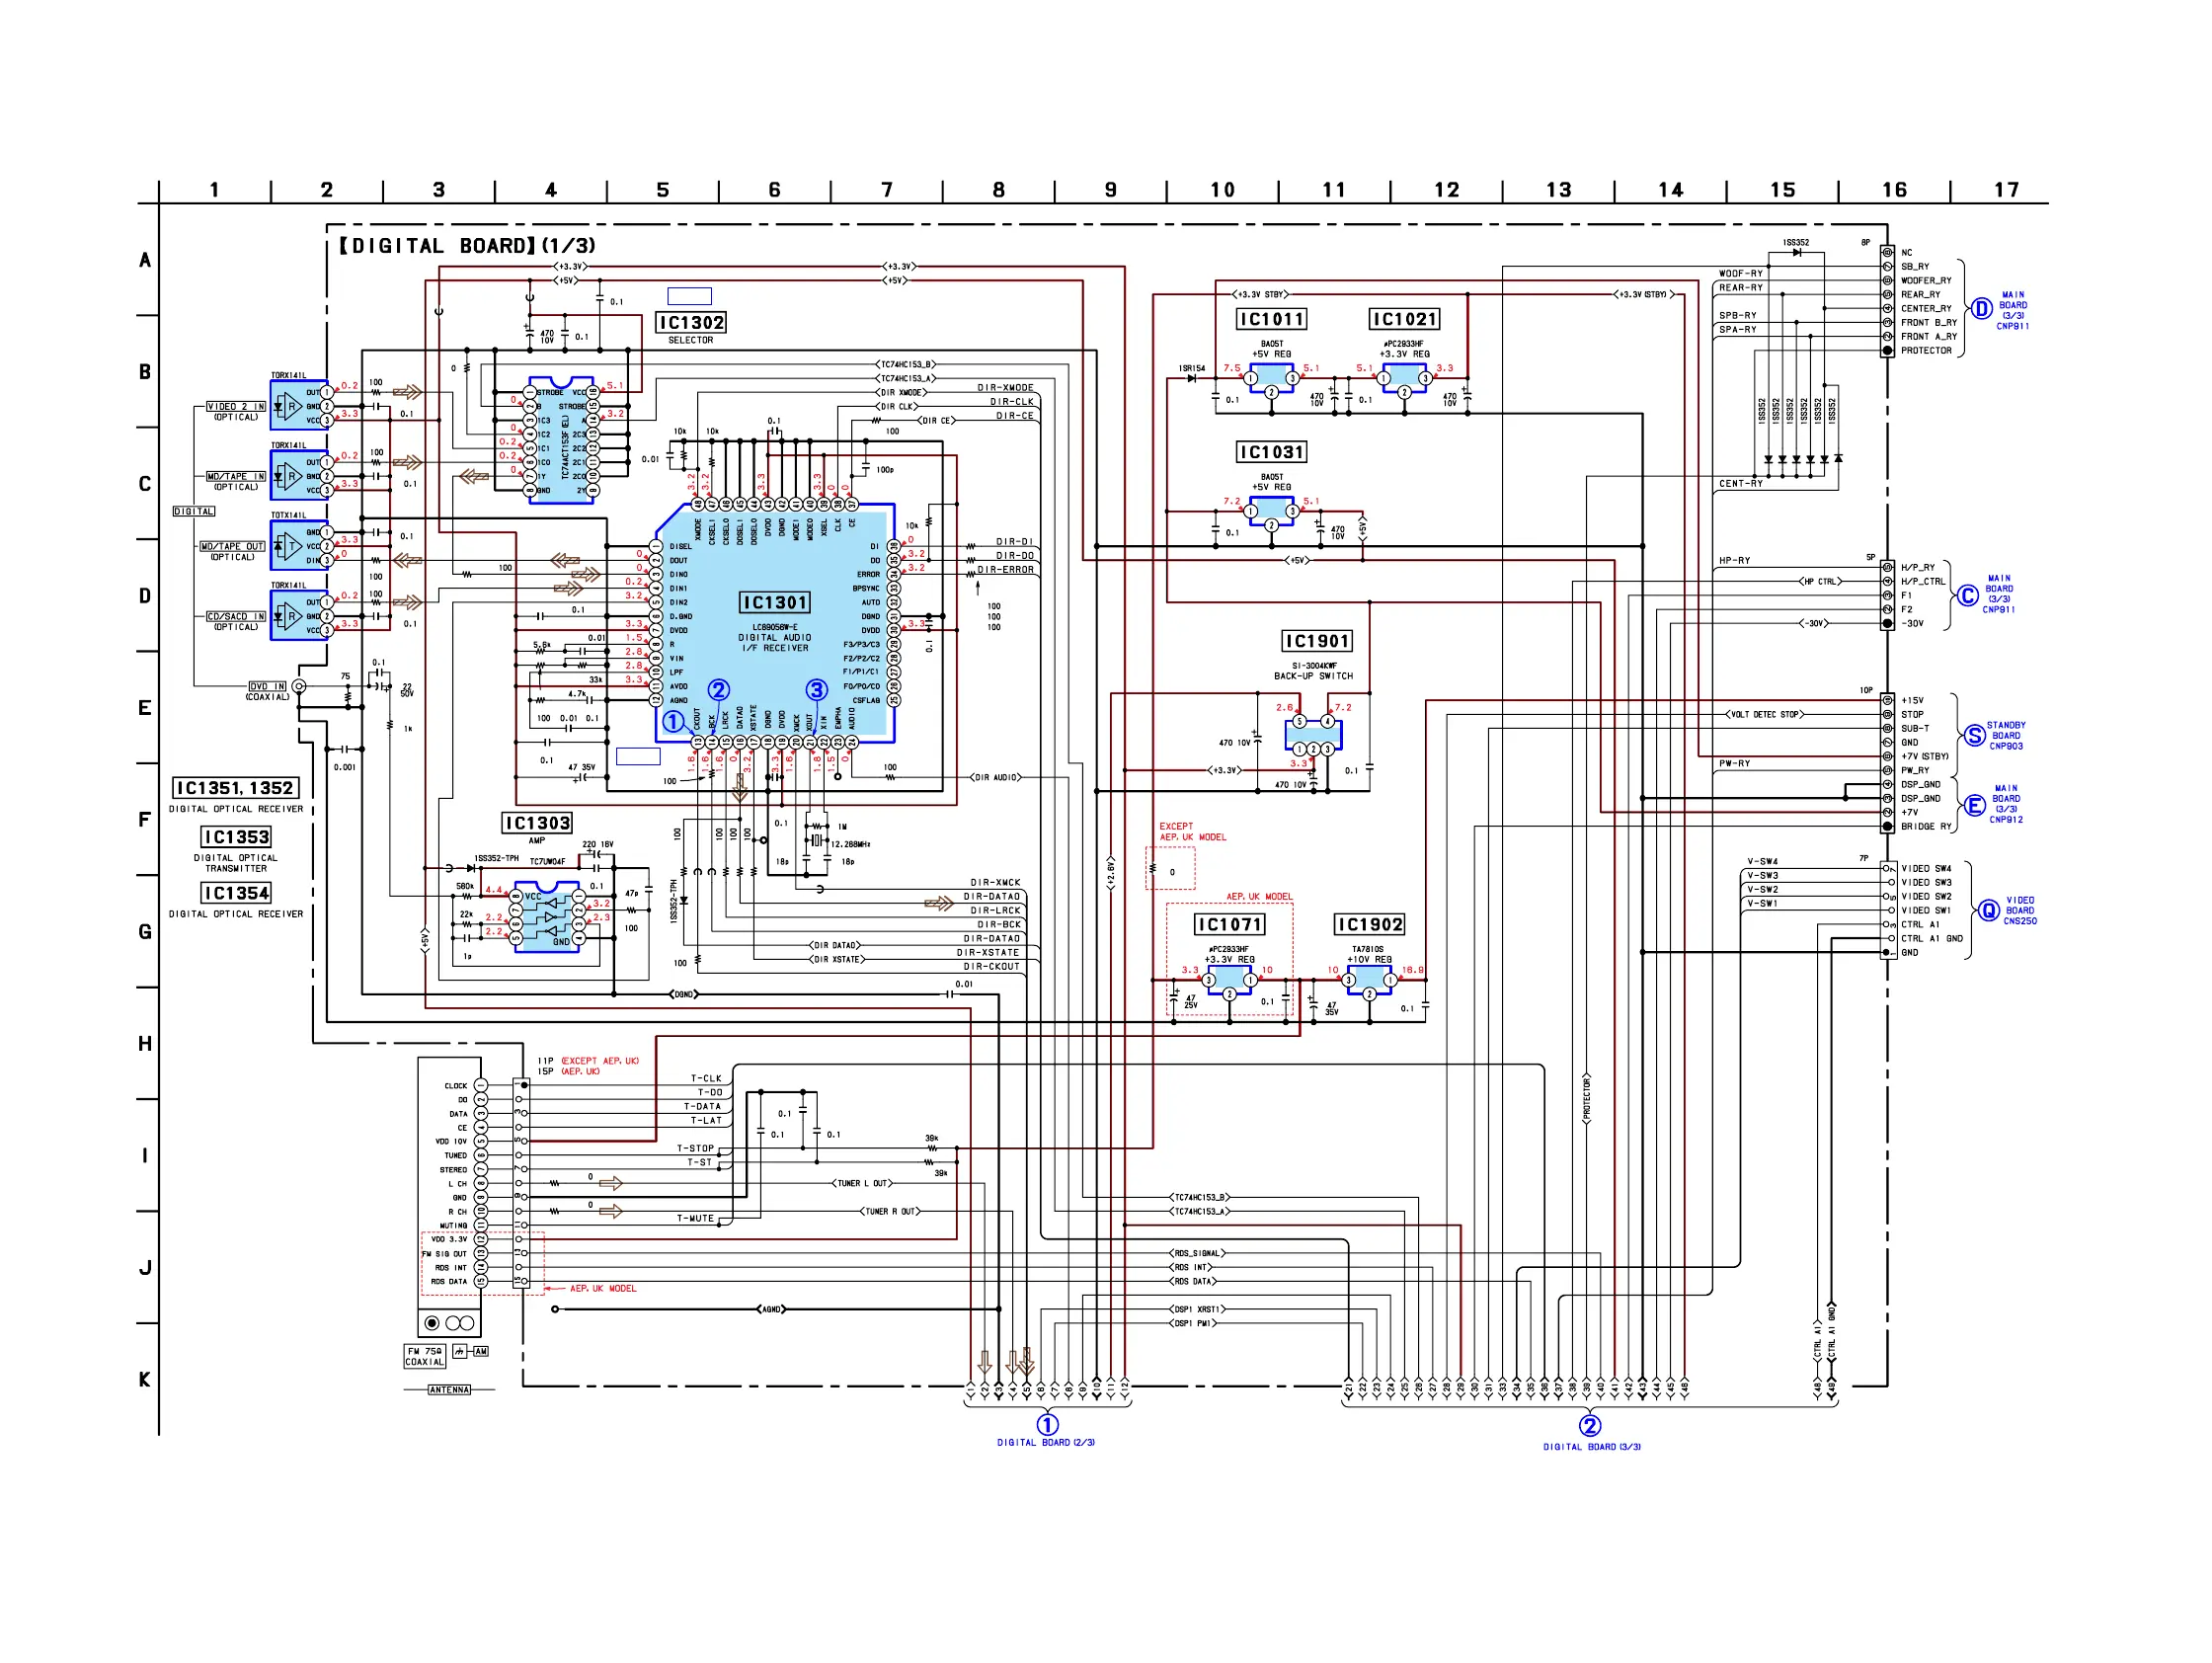Click circled 1 above DIGITAL BOARD (2/3)
The image size is (2212, 1663).
click(1047, 1424)
